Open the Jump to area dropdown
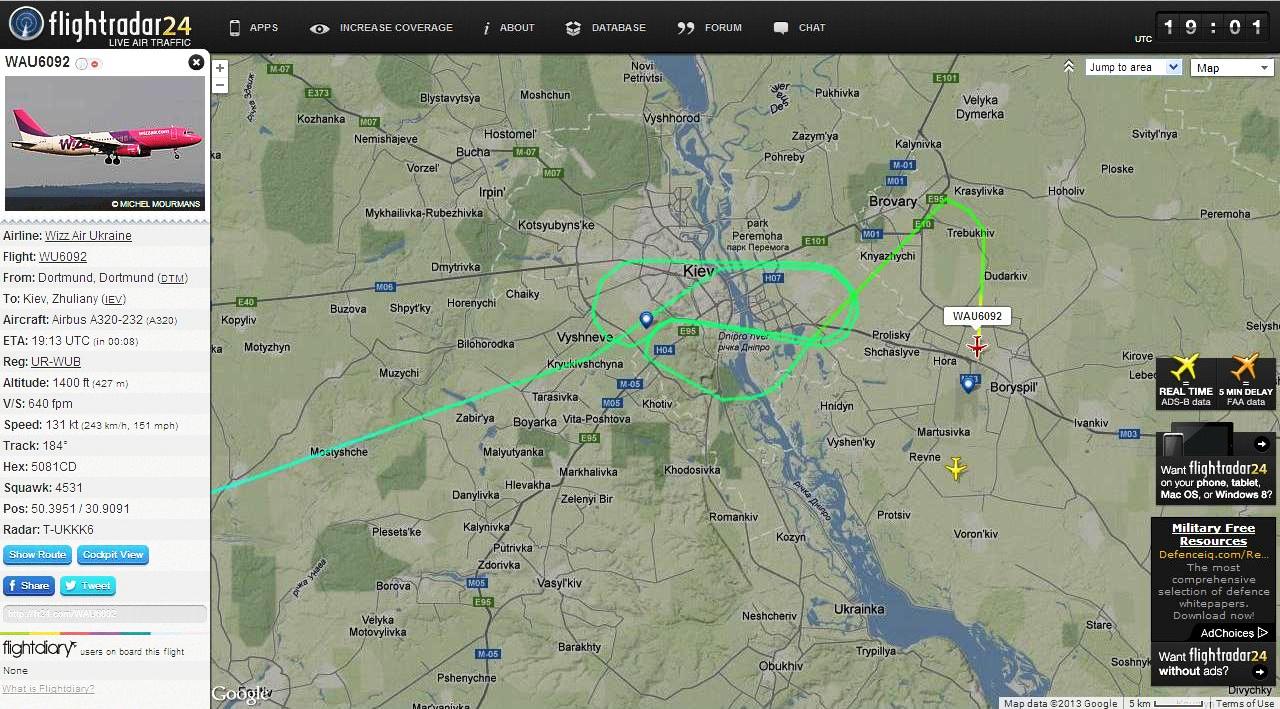Viewport: 1280px width, 709px height. point(1134,67)
